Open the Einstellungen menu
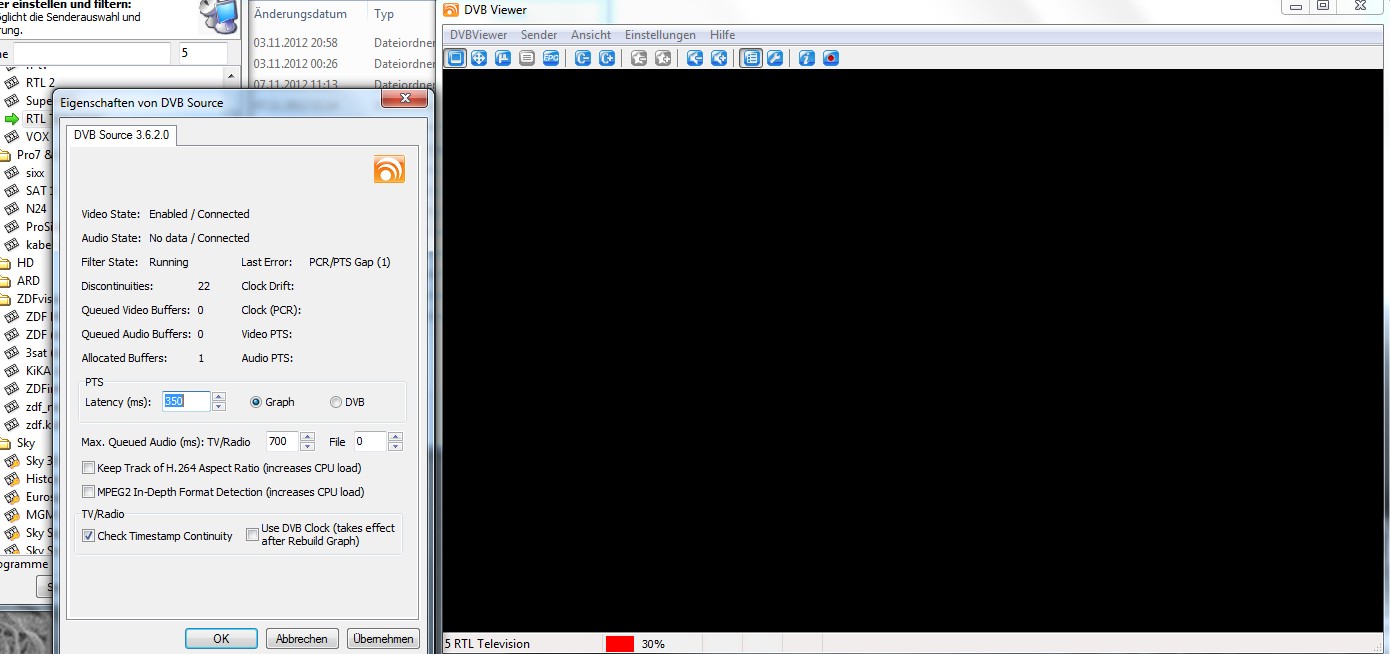This screenshot has width=1390, height=654. 659,35
